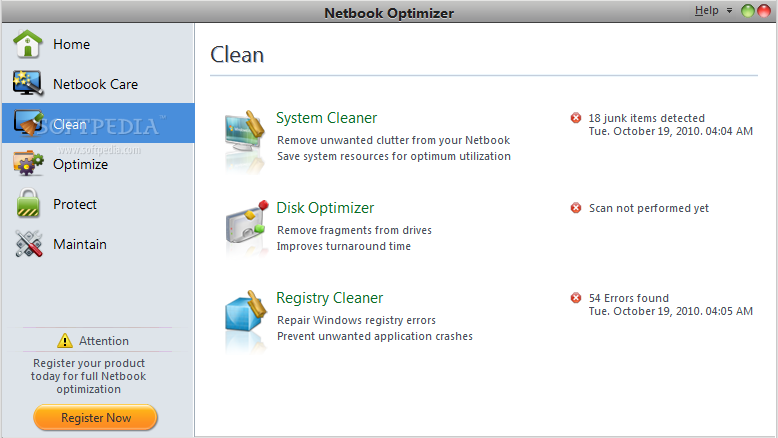
Task: Click 'Improves turnaround time' text
Action: pos(344,246)
